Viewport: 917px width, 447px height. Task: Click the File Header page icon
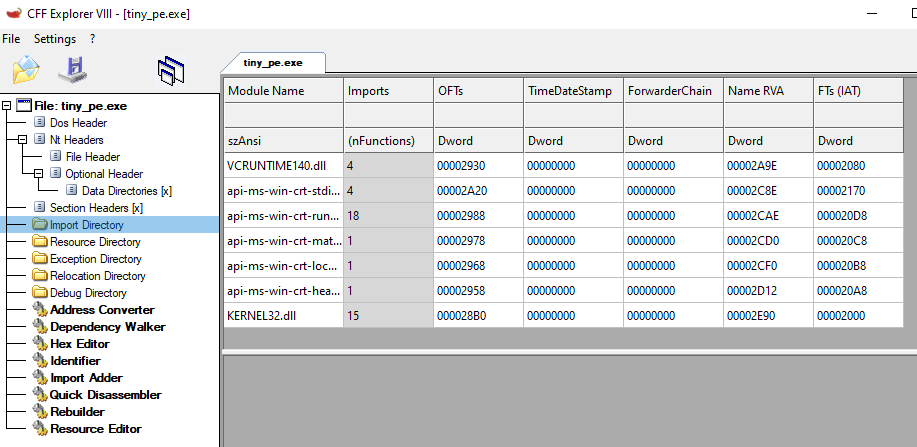click(x=56, y=156)
